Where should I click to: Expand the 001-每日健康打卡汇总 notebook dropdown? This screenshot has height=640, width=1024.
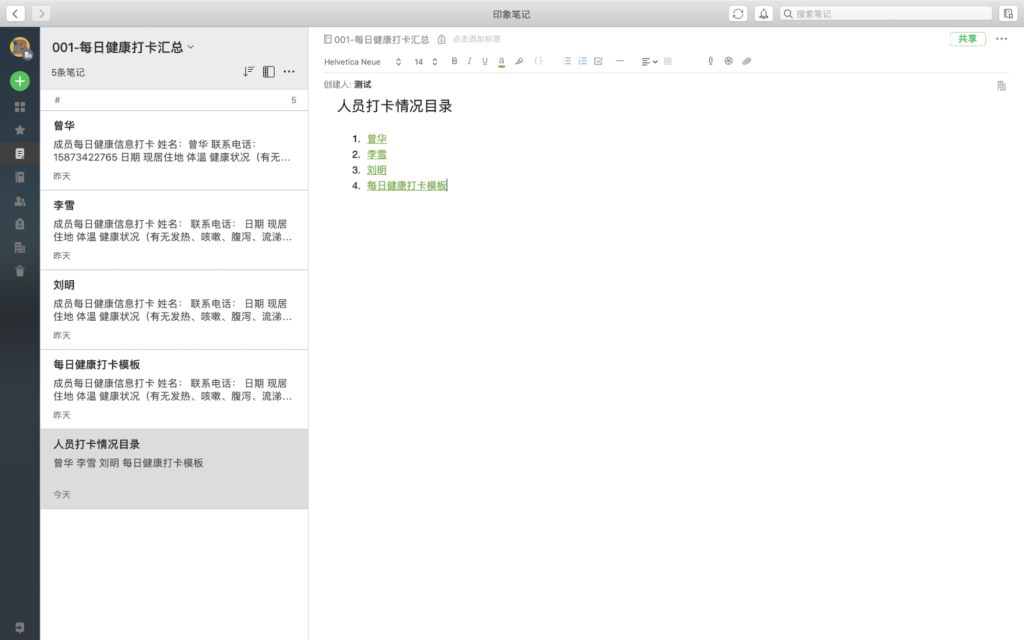pyautogui.click(x=191, y=47)
